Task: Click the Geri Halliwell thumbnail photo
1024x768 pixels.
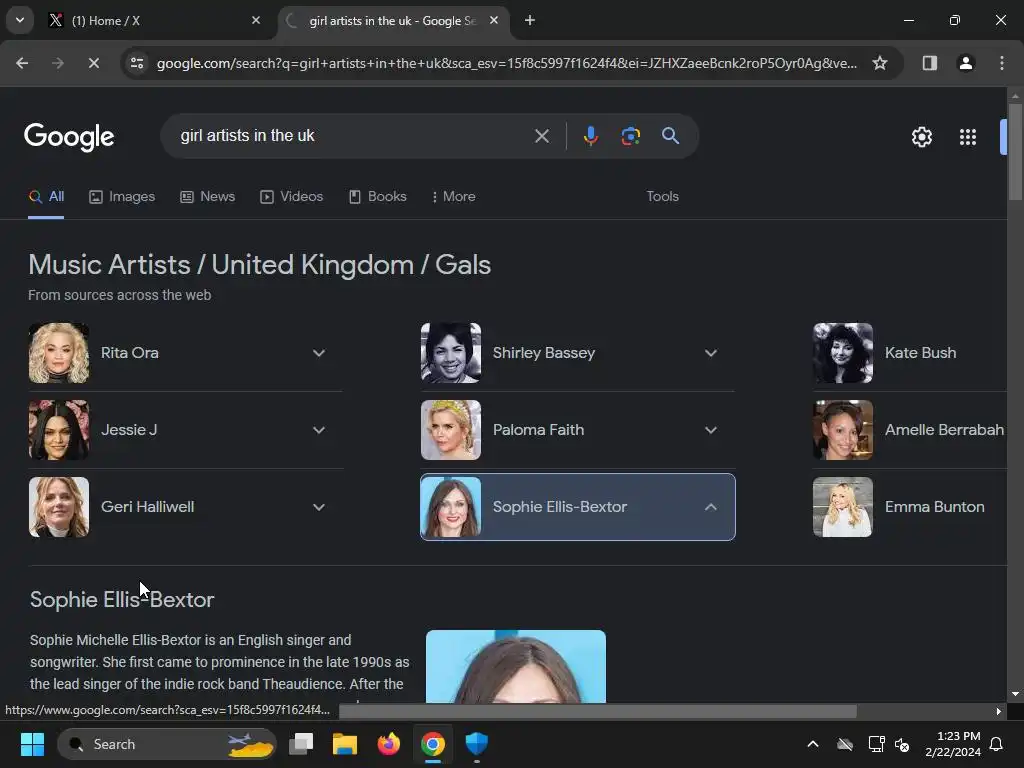Action: (x=59, y=507)
